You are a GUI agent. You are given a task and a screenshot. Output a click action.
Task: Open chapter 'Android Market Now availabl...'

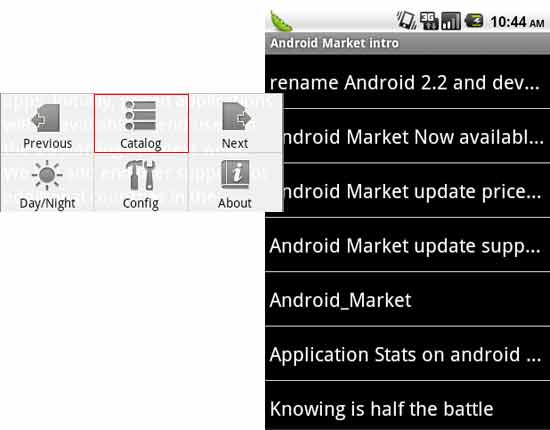coord(407,136)
